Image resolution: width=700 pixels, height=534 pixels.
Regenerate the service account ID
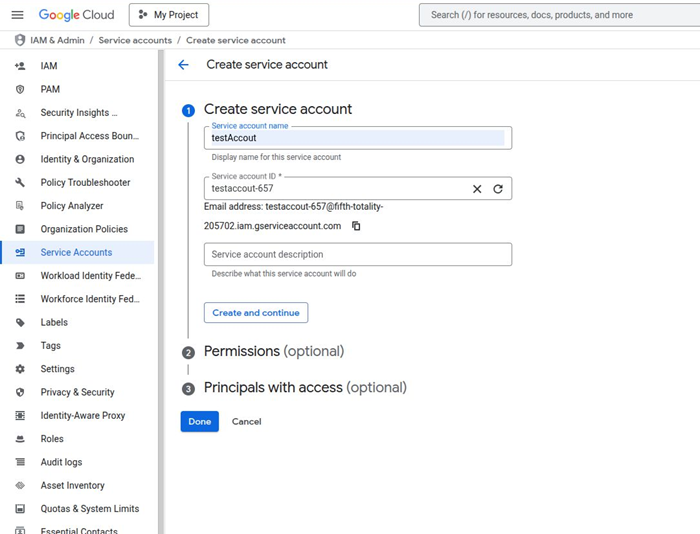tap(498, 189)
